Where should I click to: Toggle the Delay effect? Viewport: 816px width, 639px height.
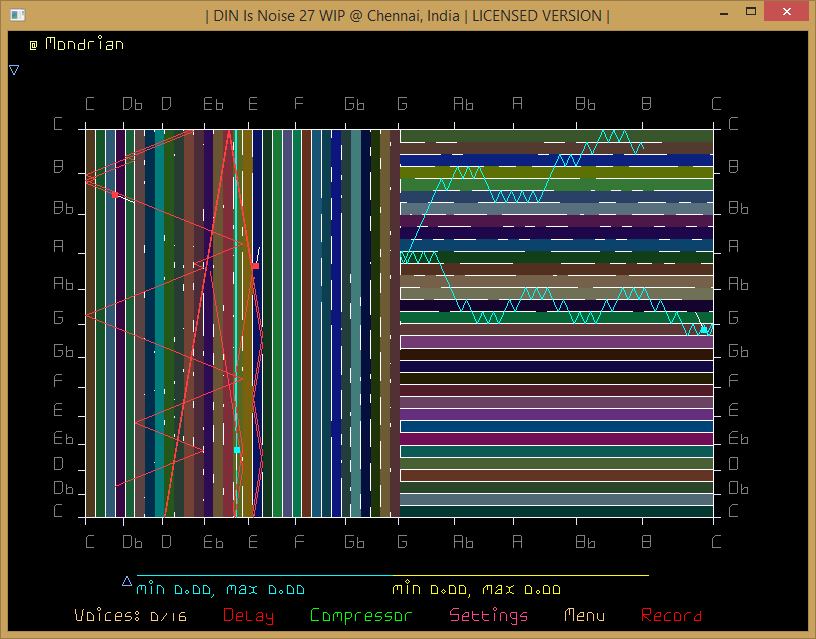coord(248,616)
